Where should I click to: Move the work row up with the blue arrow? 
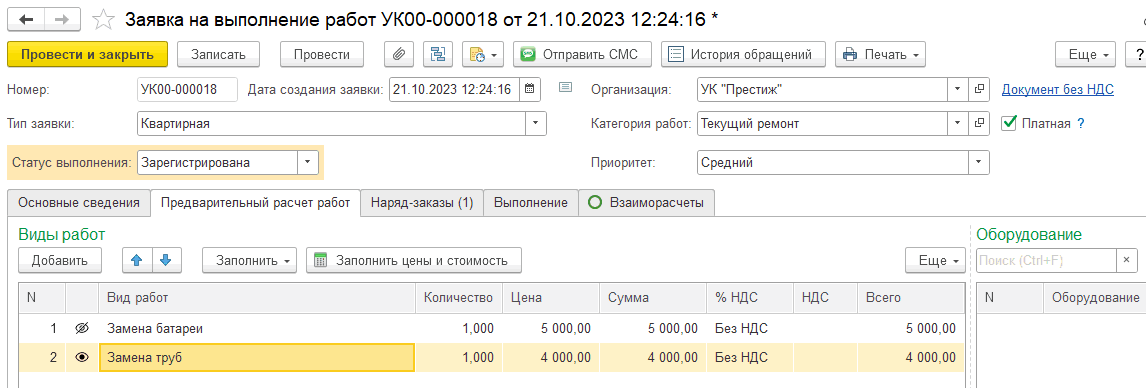pyautogui.click(x=136, y=260)
